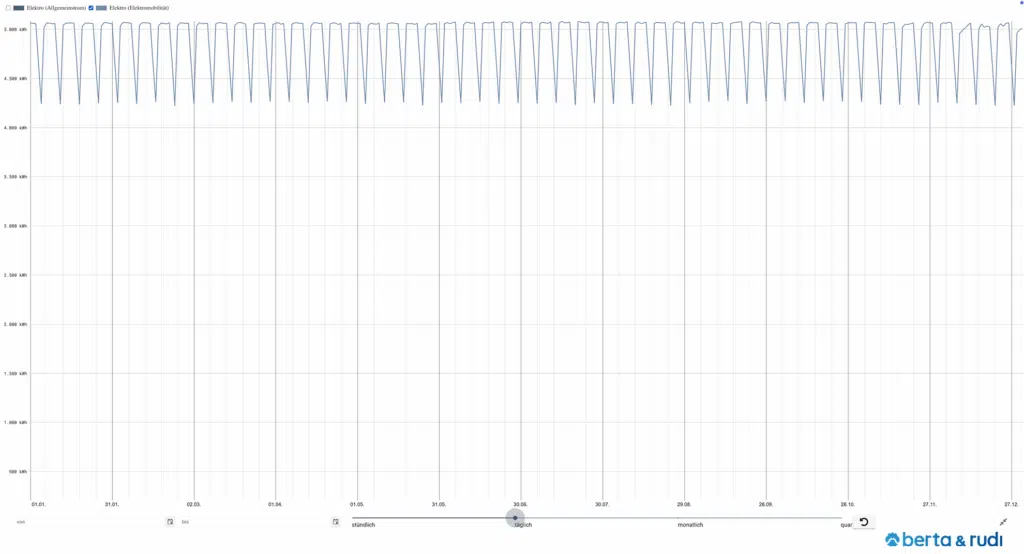
Task: Click the blue dot at top right
Action: [1009, 4]
